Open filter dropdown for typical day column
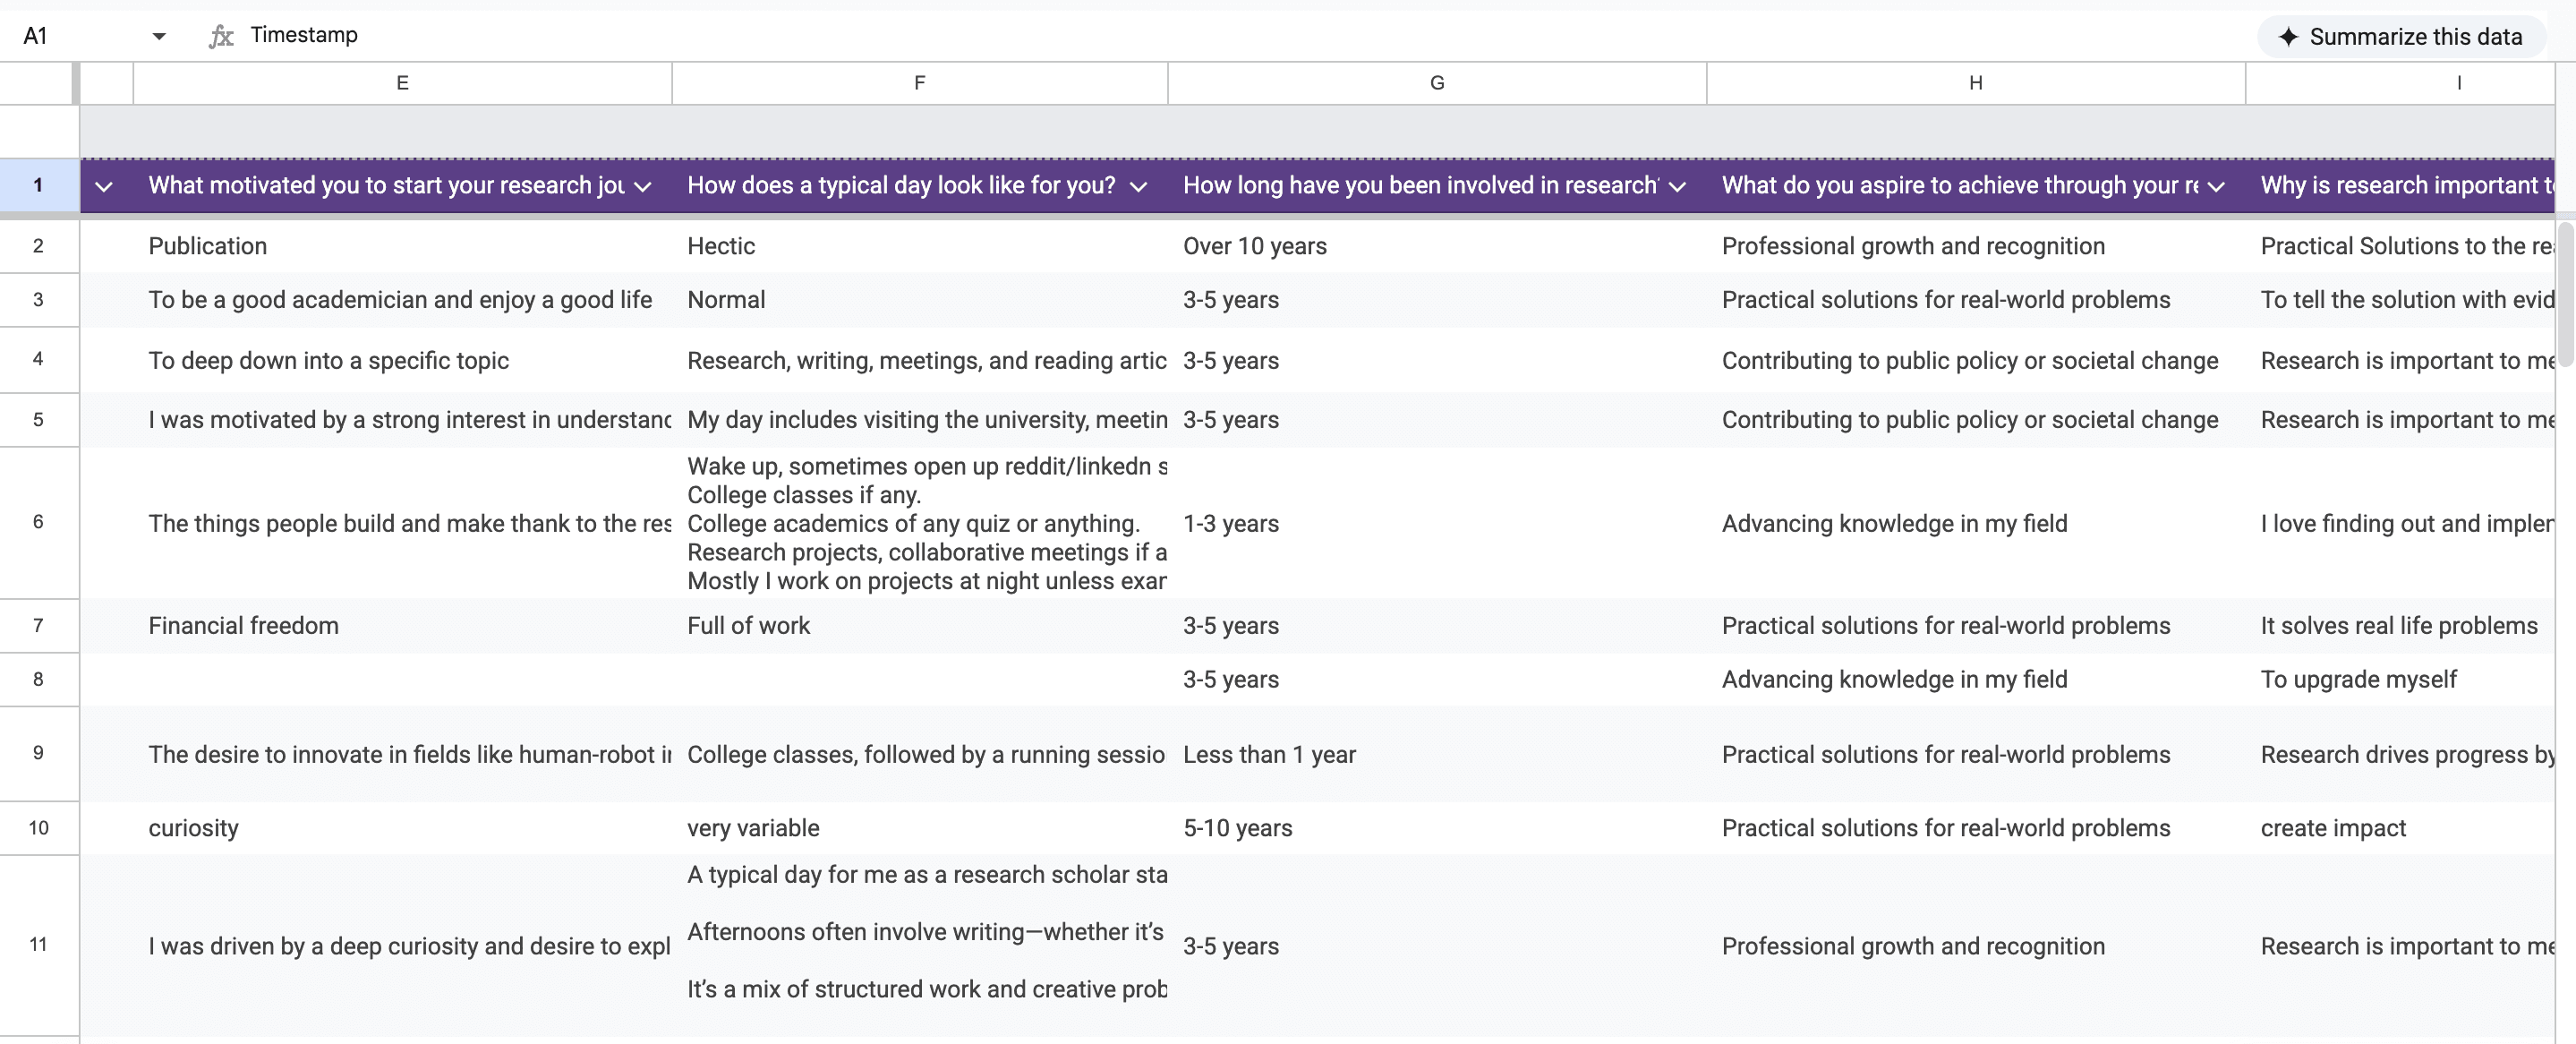The image size is (2576, 1044). coord(1138,187)
